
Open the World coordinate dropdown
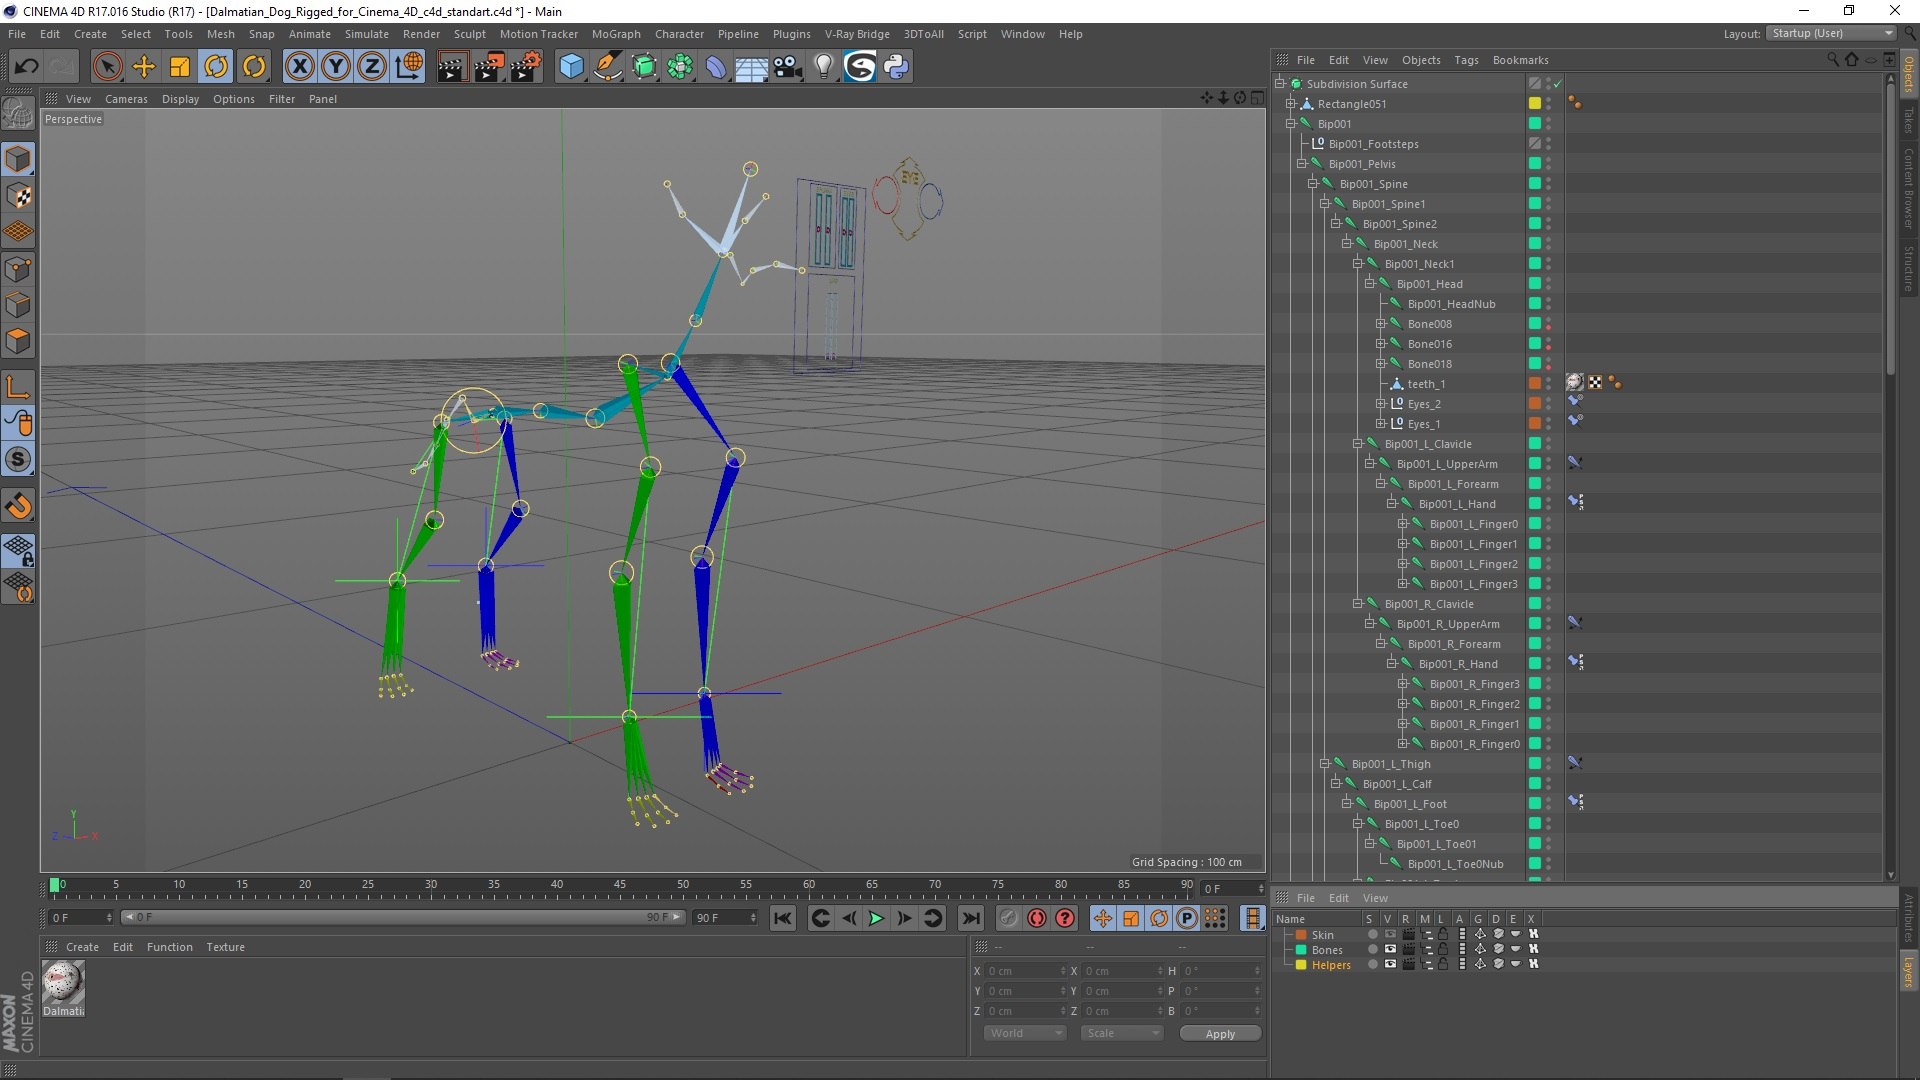pos(1025,1033)
